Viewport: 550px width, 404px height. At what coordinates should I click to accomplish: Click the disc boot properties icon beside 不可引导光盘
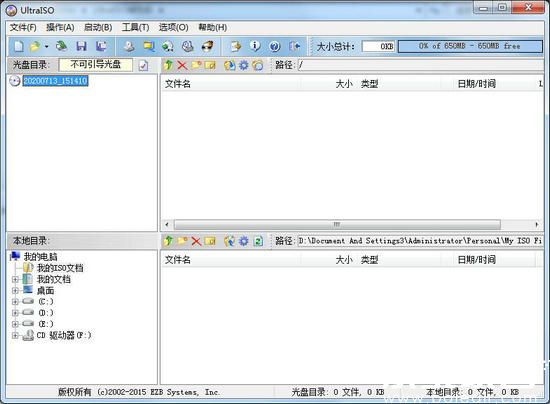143,65
